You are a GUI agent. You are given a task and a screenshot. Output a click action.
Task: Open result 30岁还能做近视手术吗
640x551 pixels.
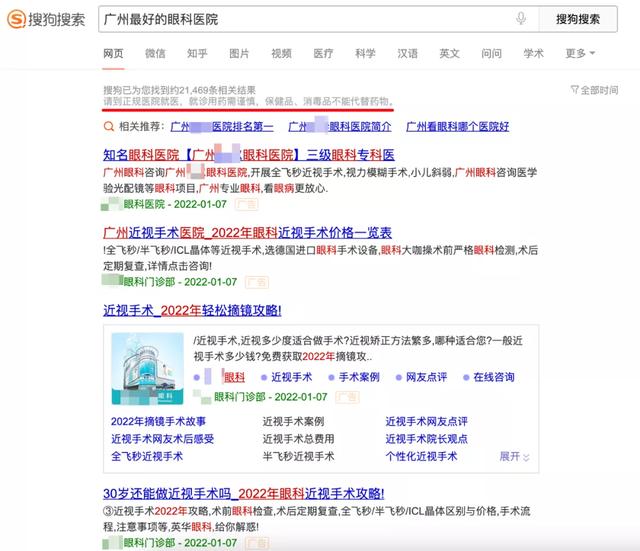pos(244,493)
